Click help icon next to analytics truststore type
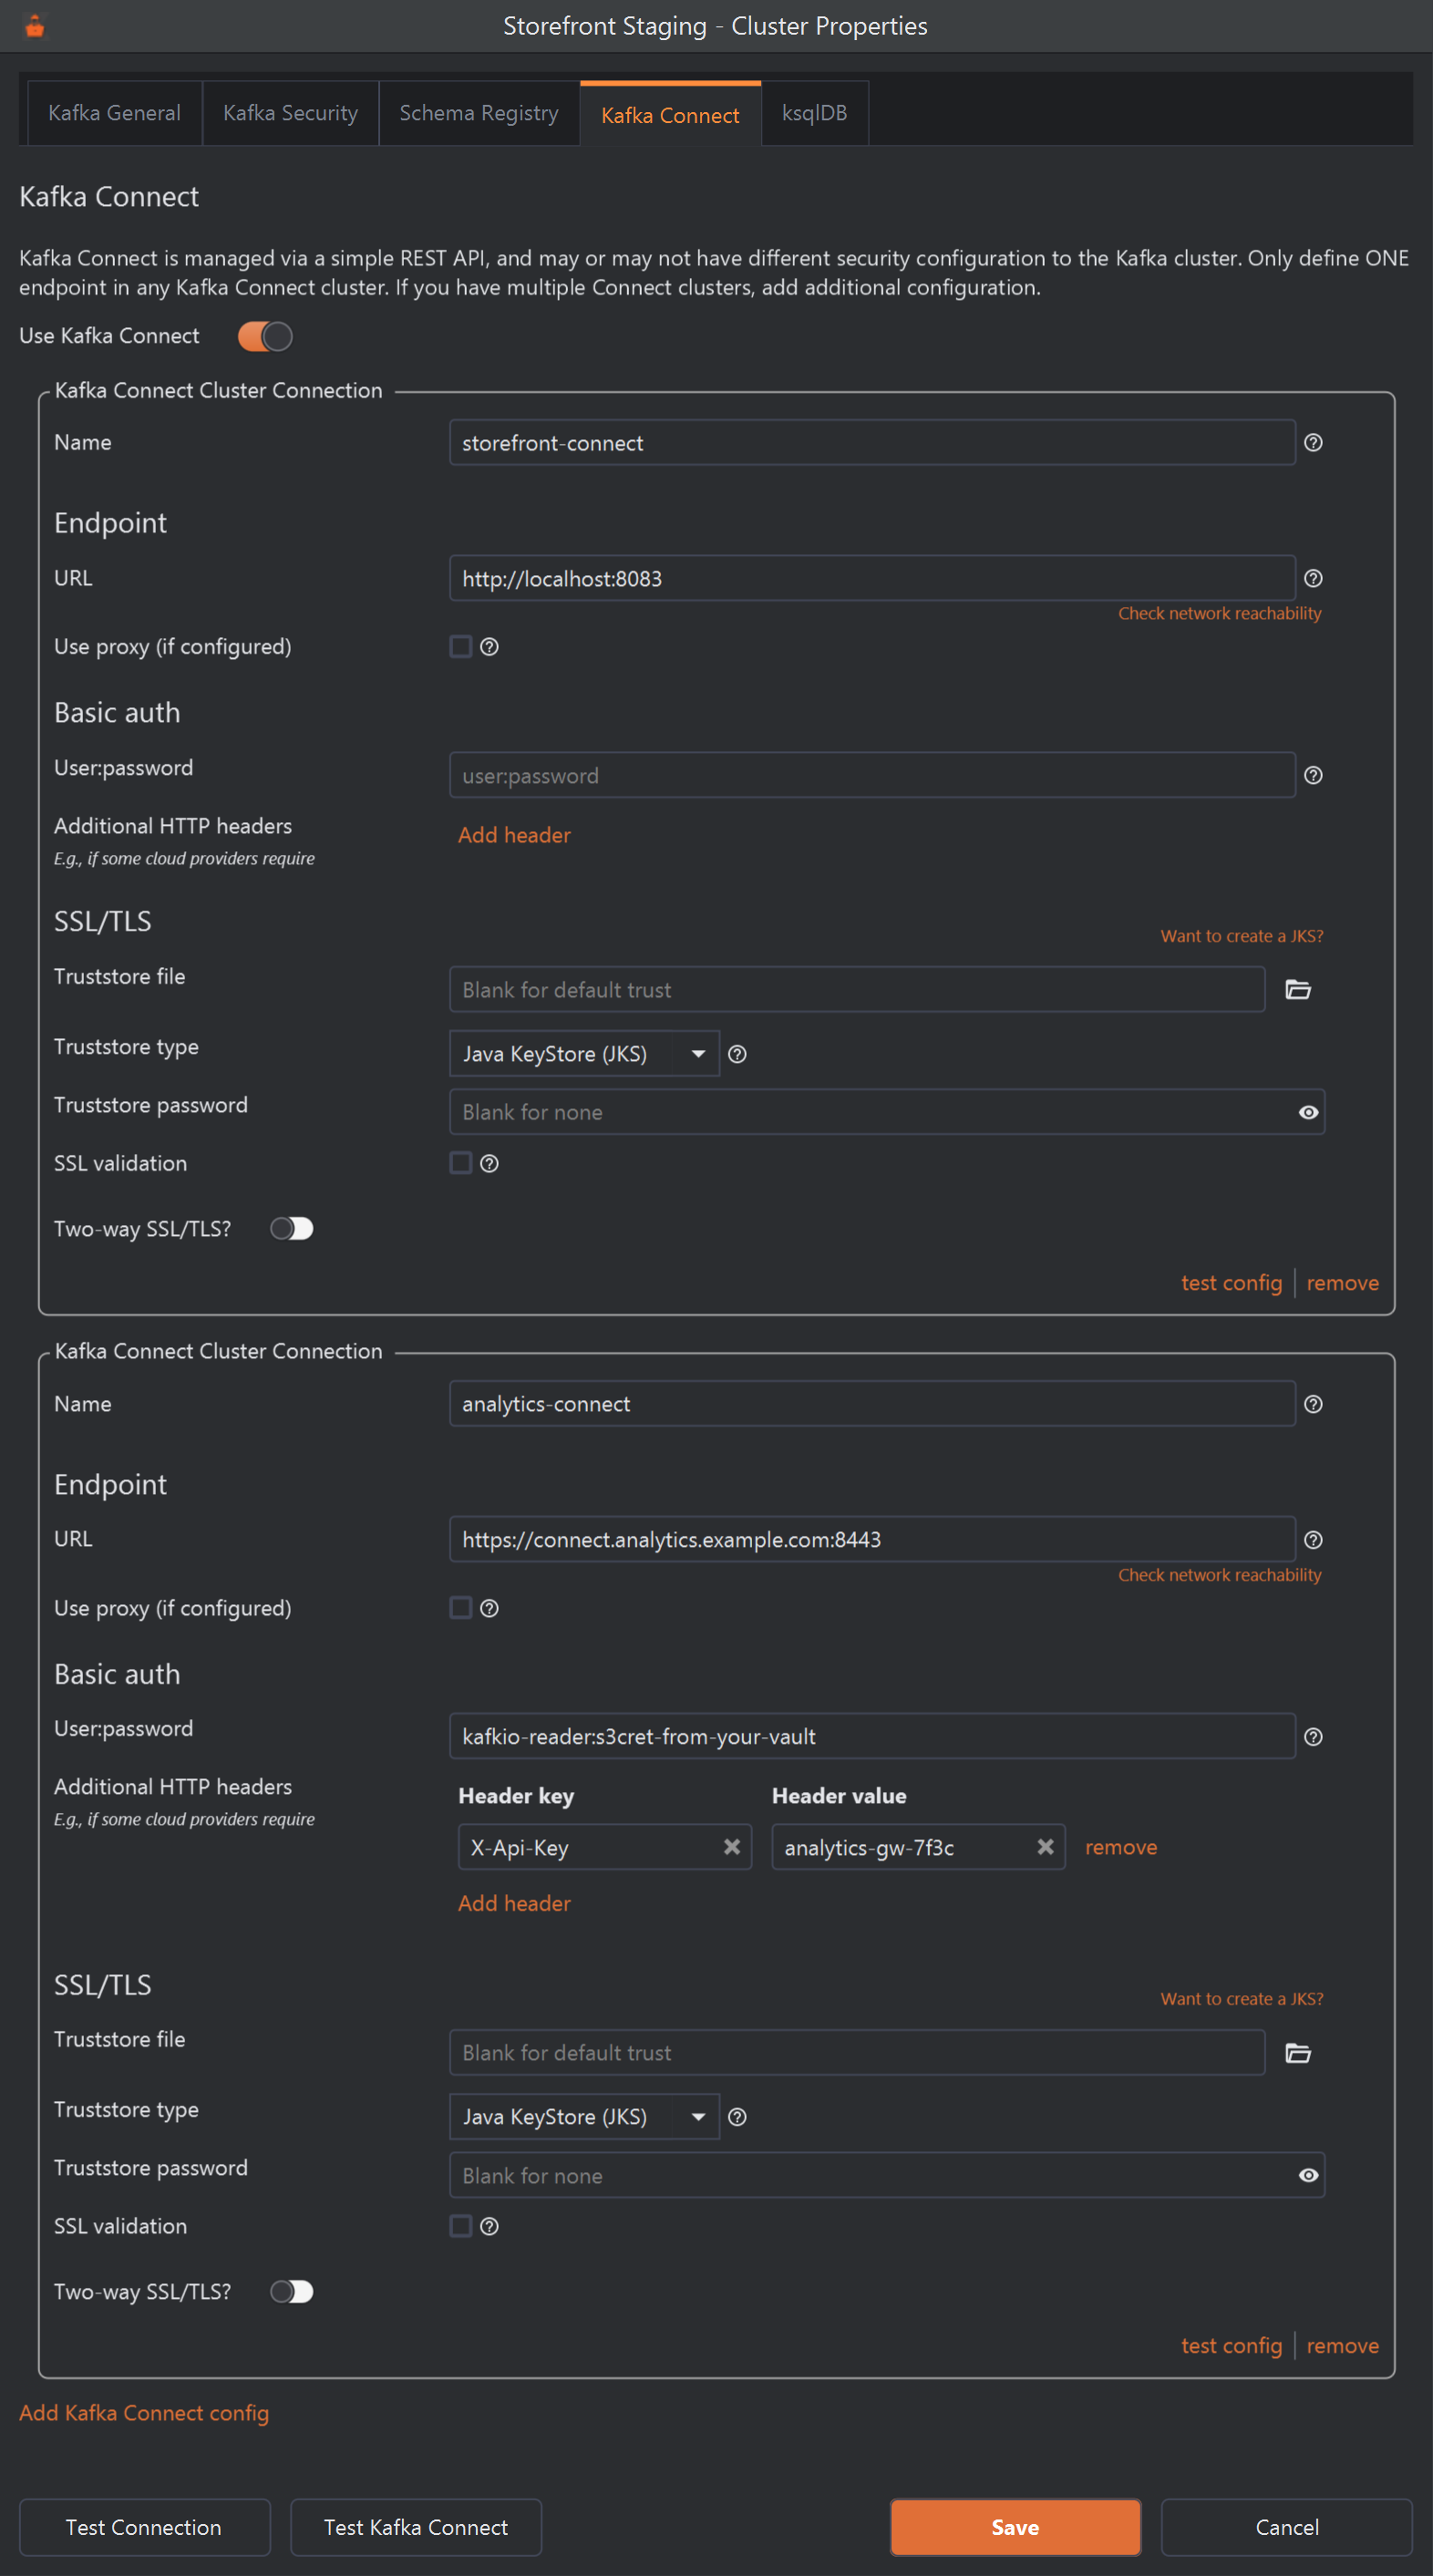This screenshot has height=2576, width=1433. pos(737,2117)
